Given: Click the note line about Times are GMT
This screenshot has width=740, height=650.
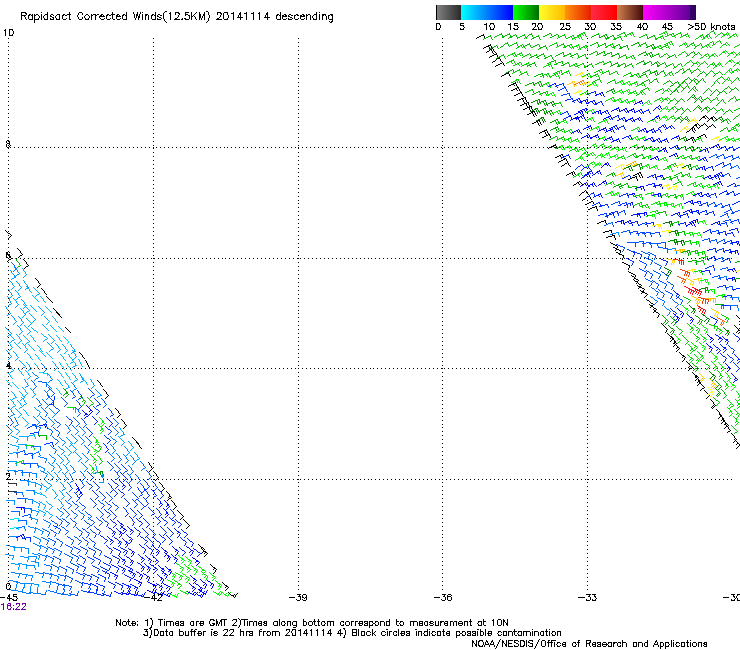Looking at the screenshot, I should 312,623.
